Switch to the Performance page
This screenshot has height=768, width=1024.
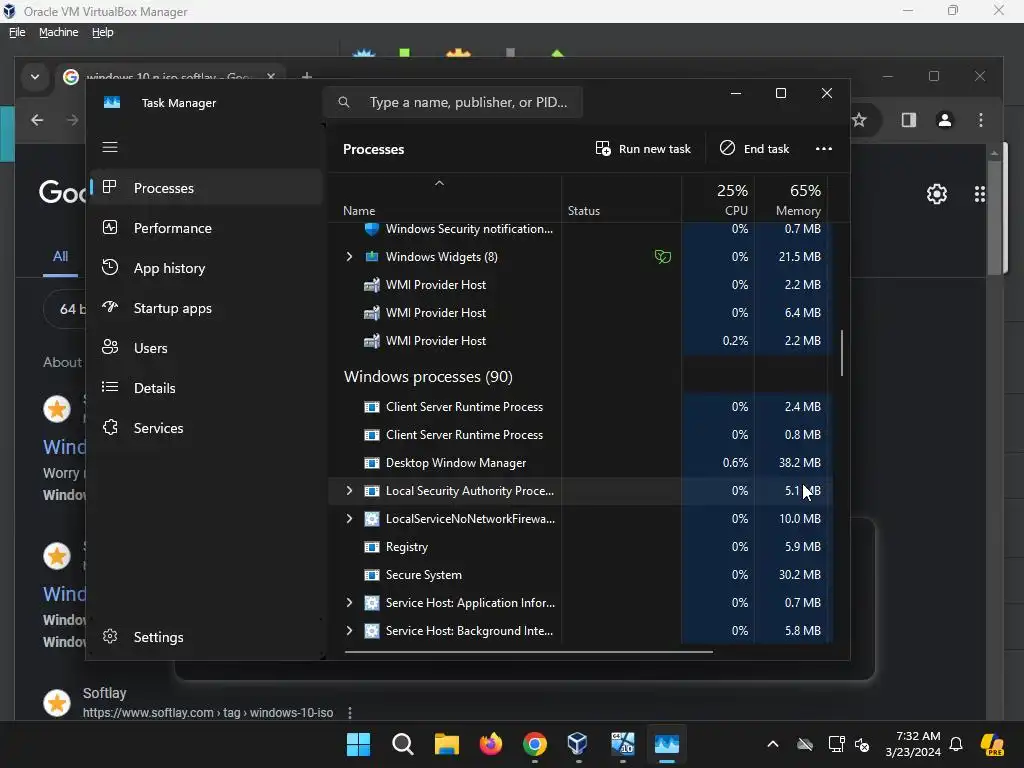(x=206, y=228)
